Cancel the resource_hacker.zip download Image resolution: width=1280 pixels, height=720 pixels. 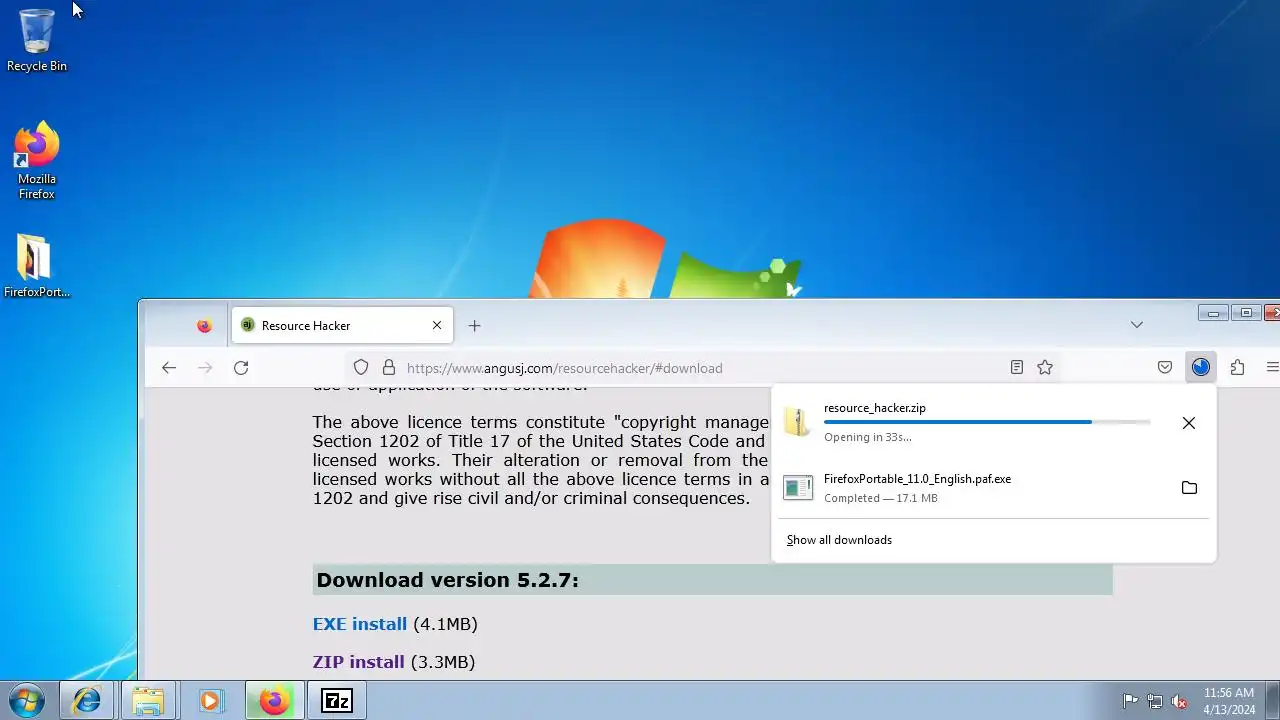click(1189, 423)
